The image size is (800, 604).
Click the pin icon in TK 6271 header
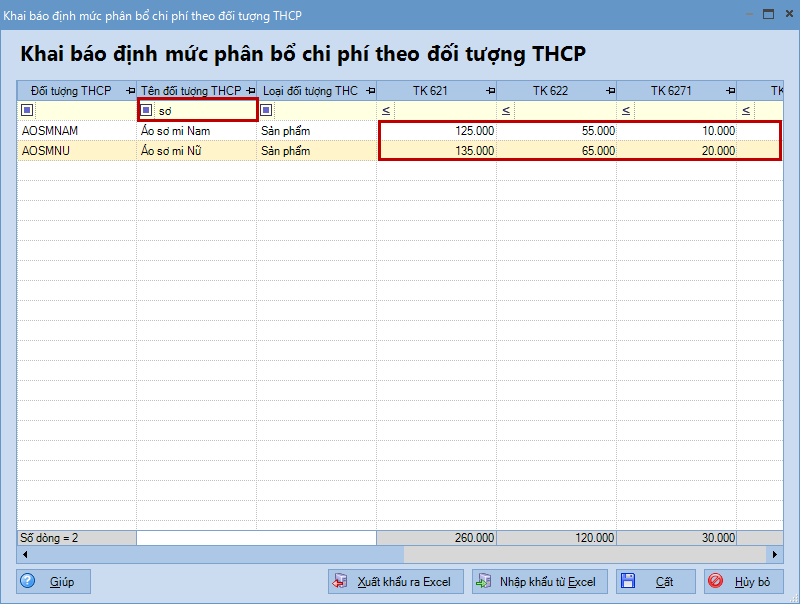729,91
